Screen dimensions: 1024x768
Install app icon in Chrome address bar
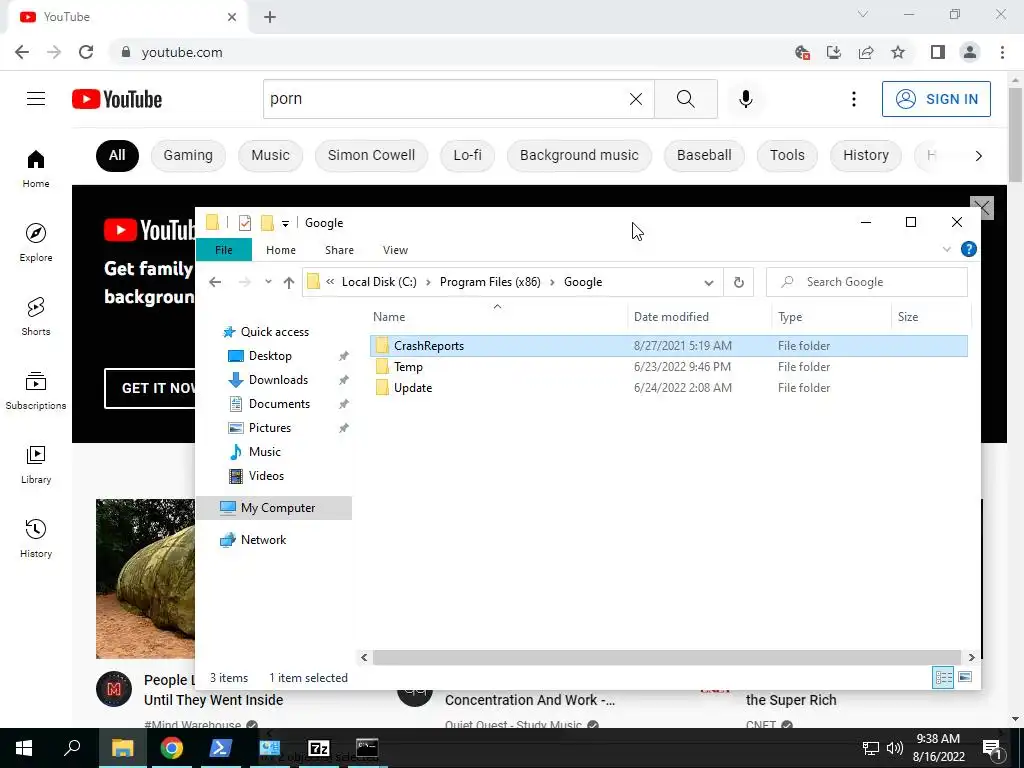[834, 52]
